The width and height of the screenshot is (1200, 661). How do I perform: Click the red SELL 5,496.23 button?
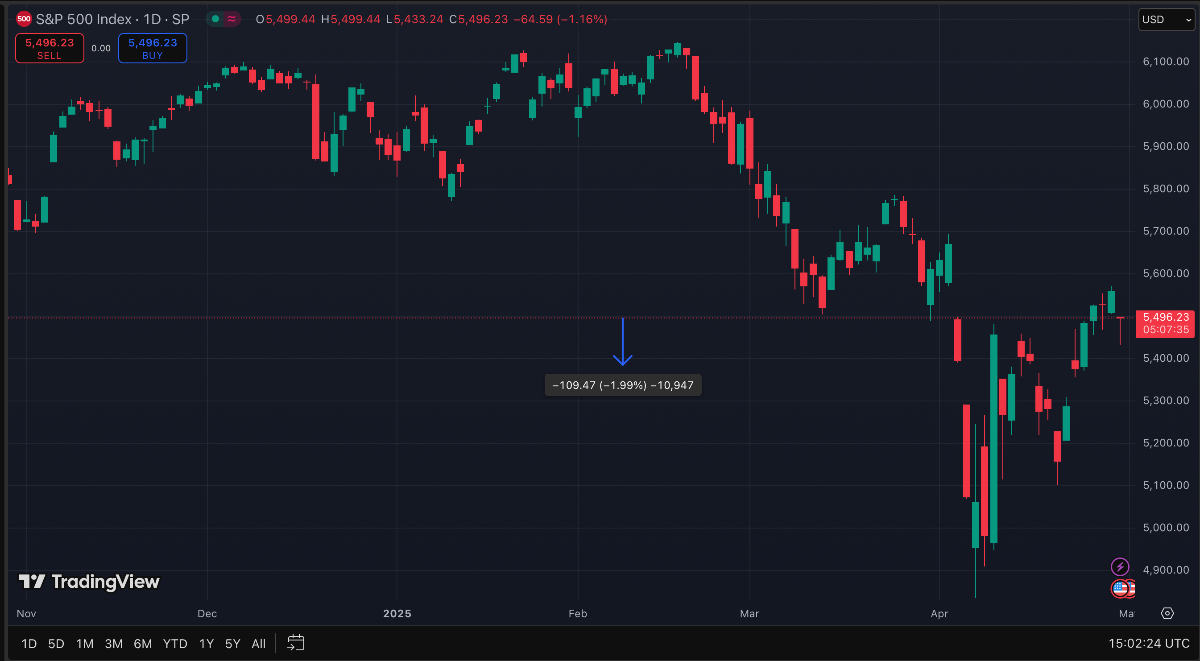(49, 49)
